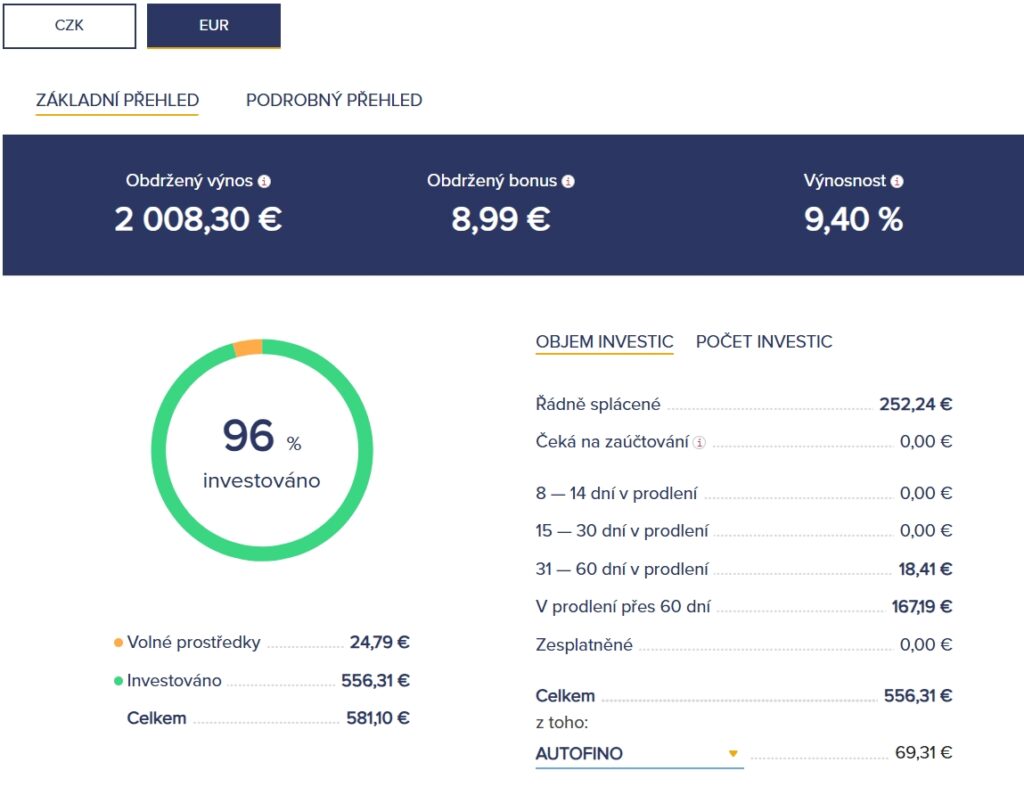Open the POČET INVESTIC view

765,342
